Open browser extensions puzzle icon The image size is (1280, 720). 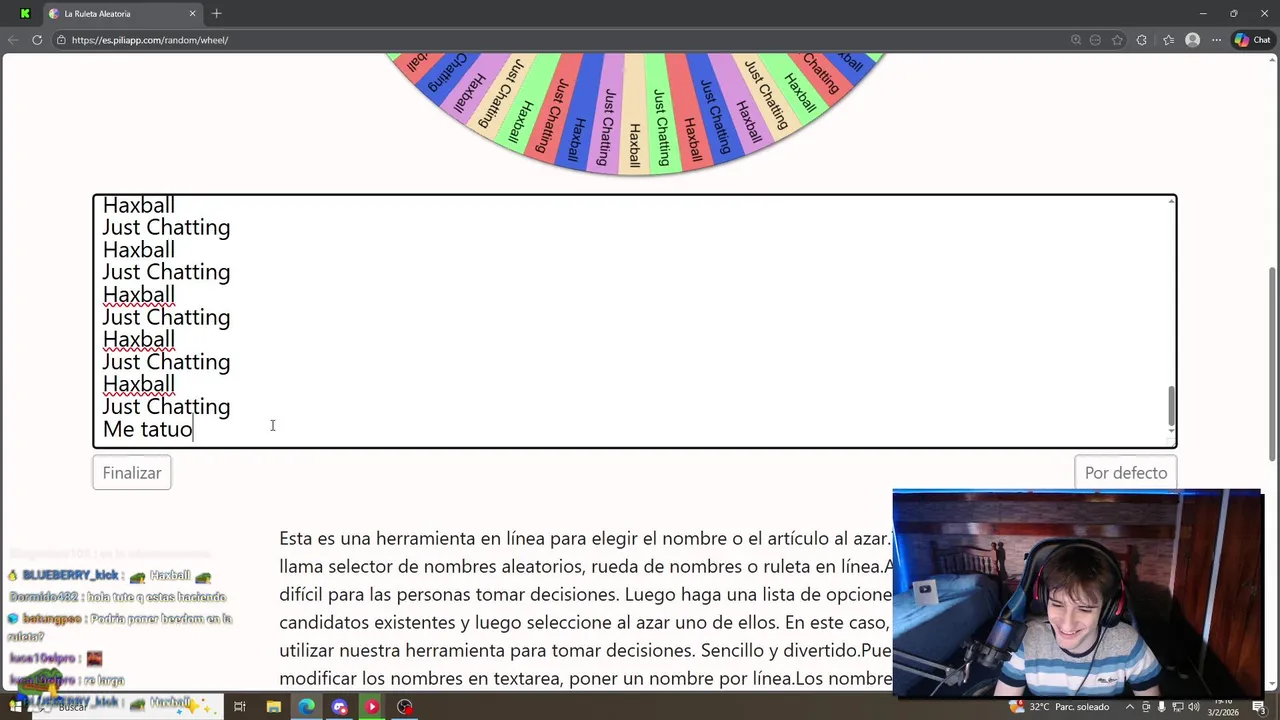coord(1142,40)
